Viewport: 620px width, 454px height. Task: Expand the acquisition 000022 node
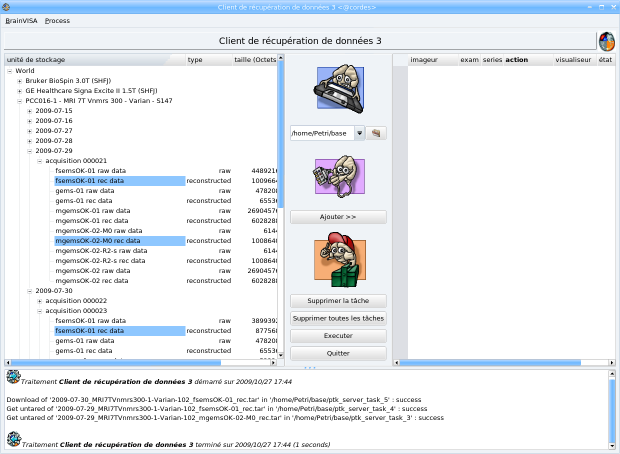[40, 300]
